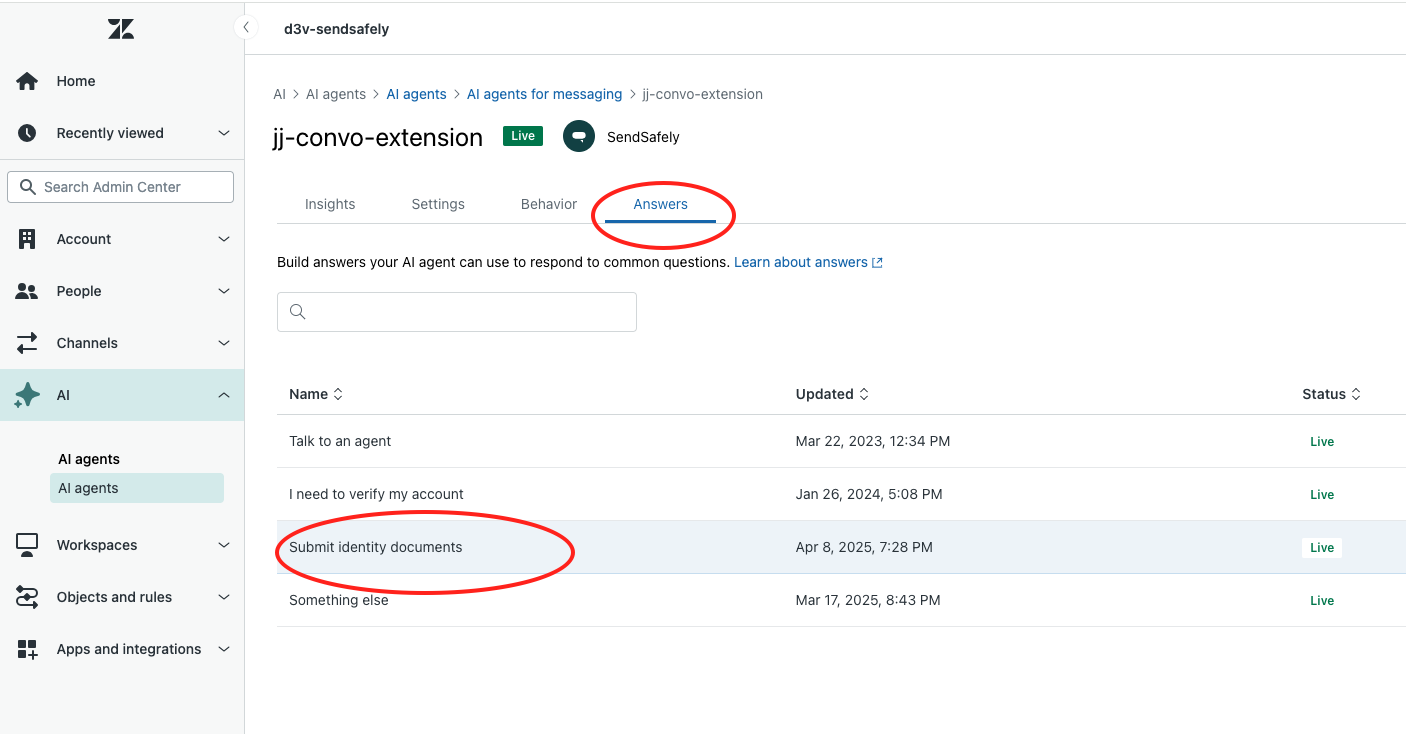Viewport: 1406px width, 734px height.
Task: Open AI agents for messaging breadcrumb
Action: click(544, 94)
